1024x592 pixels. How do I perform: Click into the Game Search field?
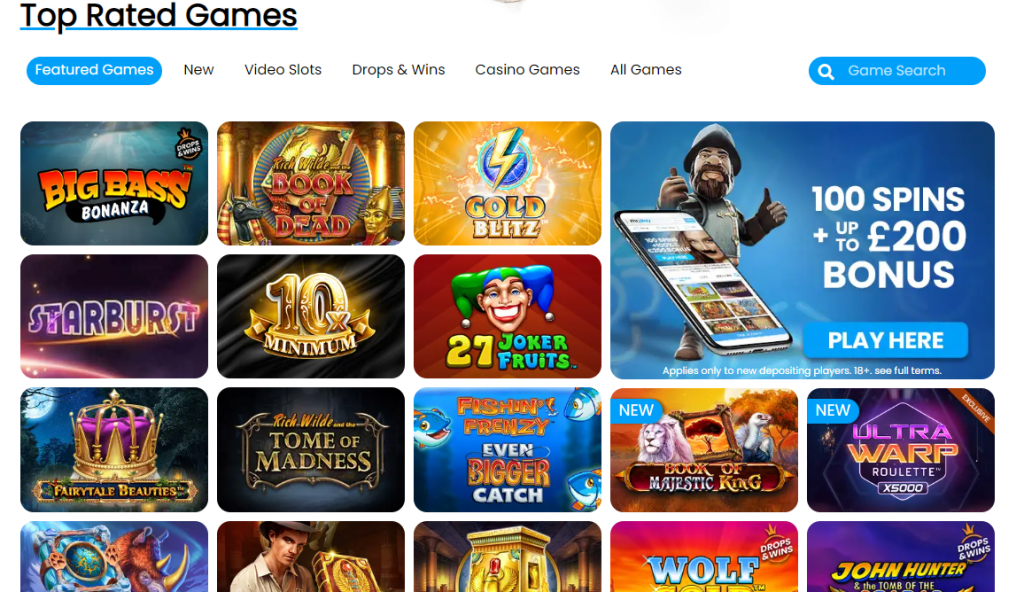click(x=897, y=71)
